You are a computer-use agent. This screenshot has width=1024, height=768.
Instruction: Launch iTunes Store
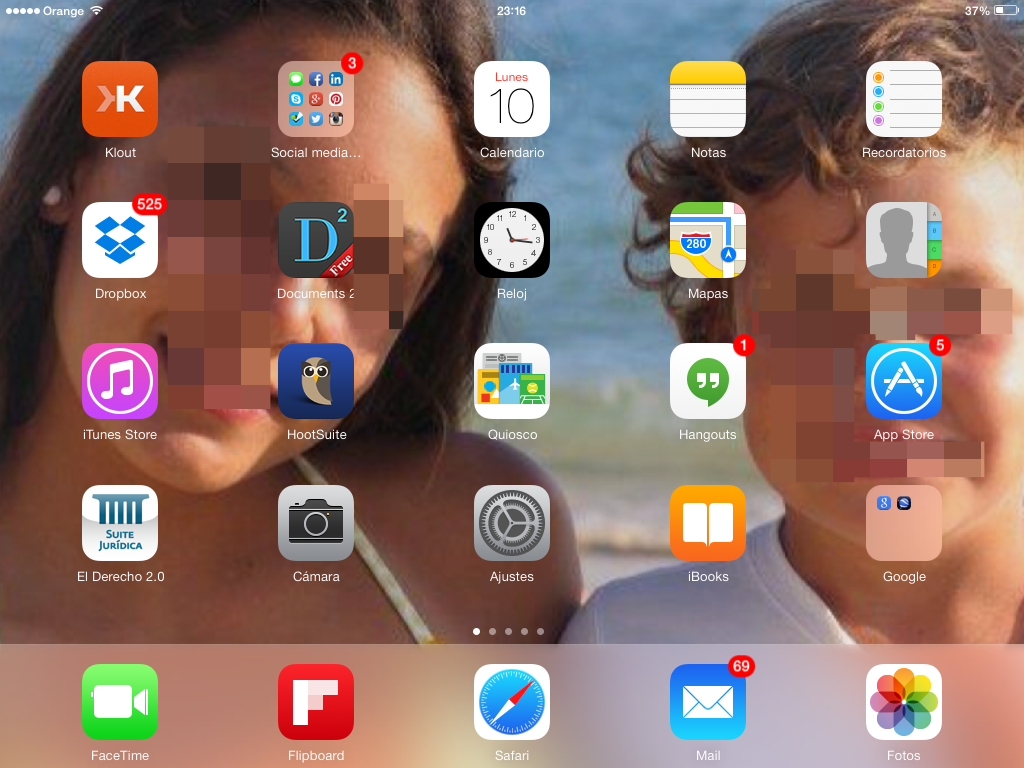(120, 381)
